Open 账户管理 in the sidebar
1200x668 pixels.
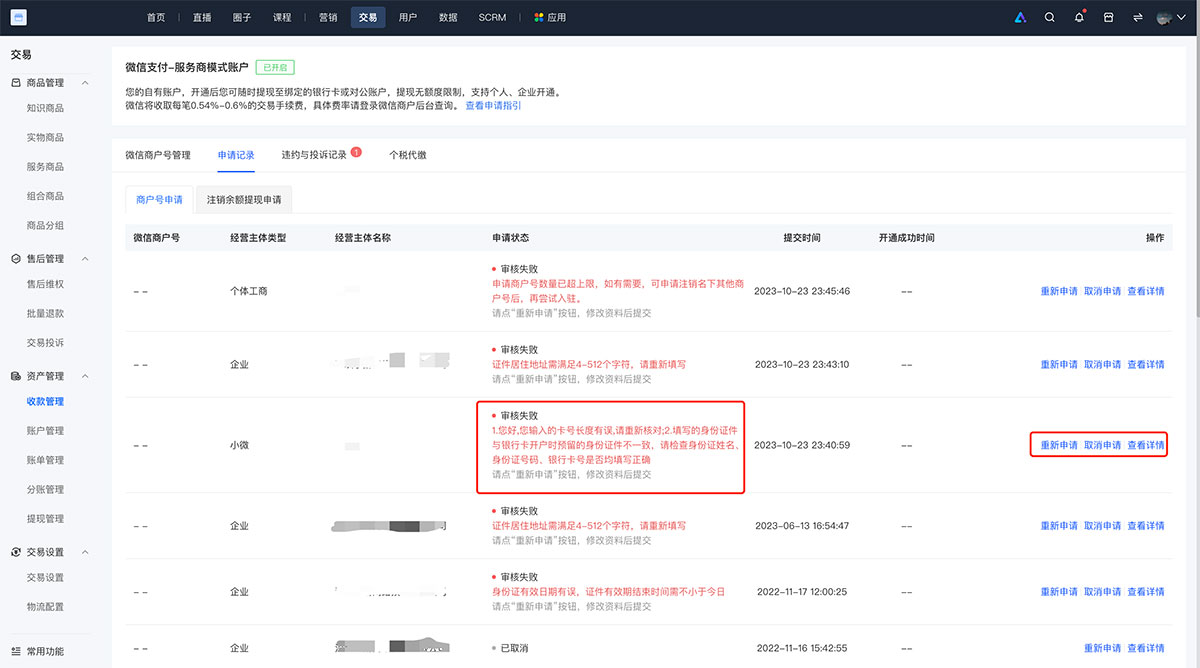pyautogui.click(x=45, y=431)
